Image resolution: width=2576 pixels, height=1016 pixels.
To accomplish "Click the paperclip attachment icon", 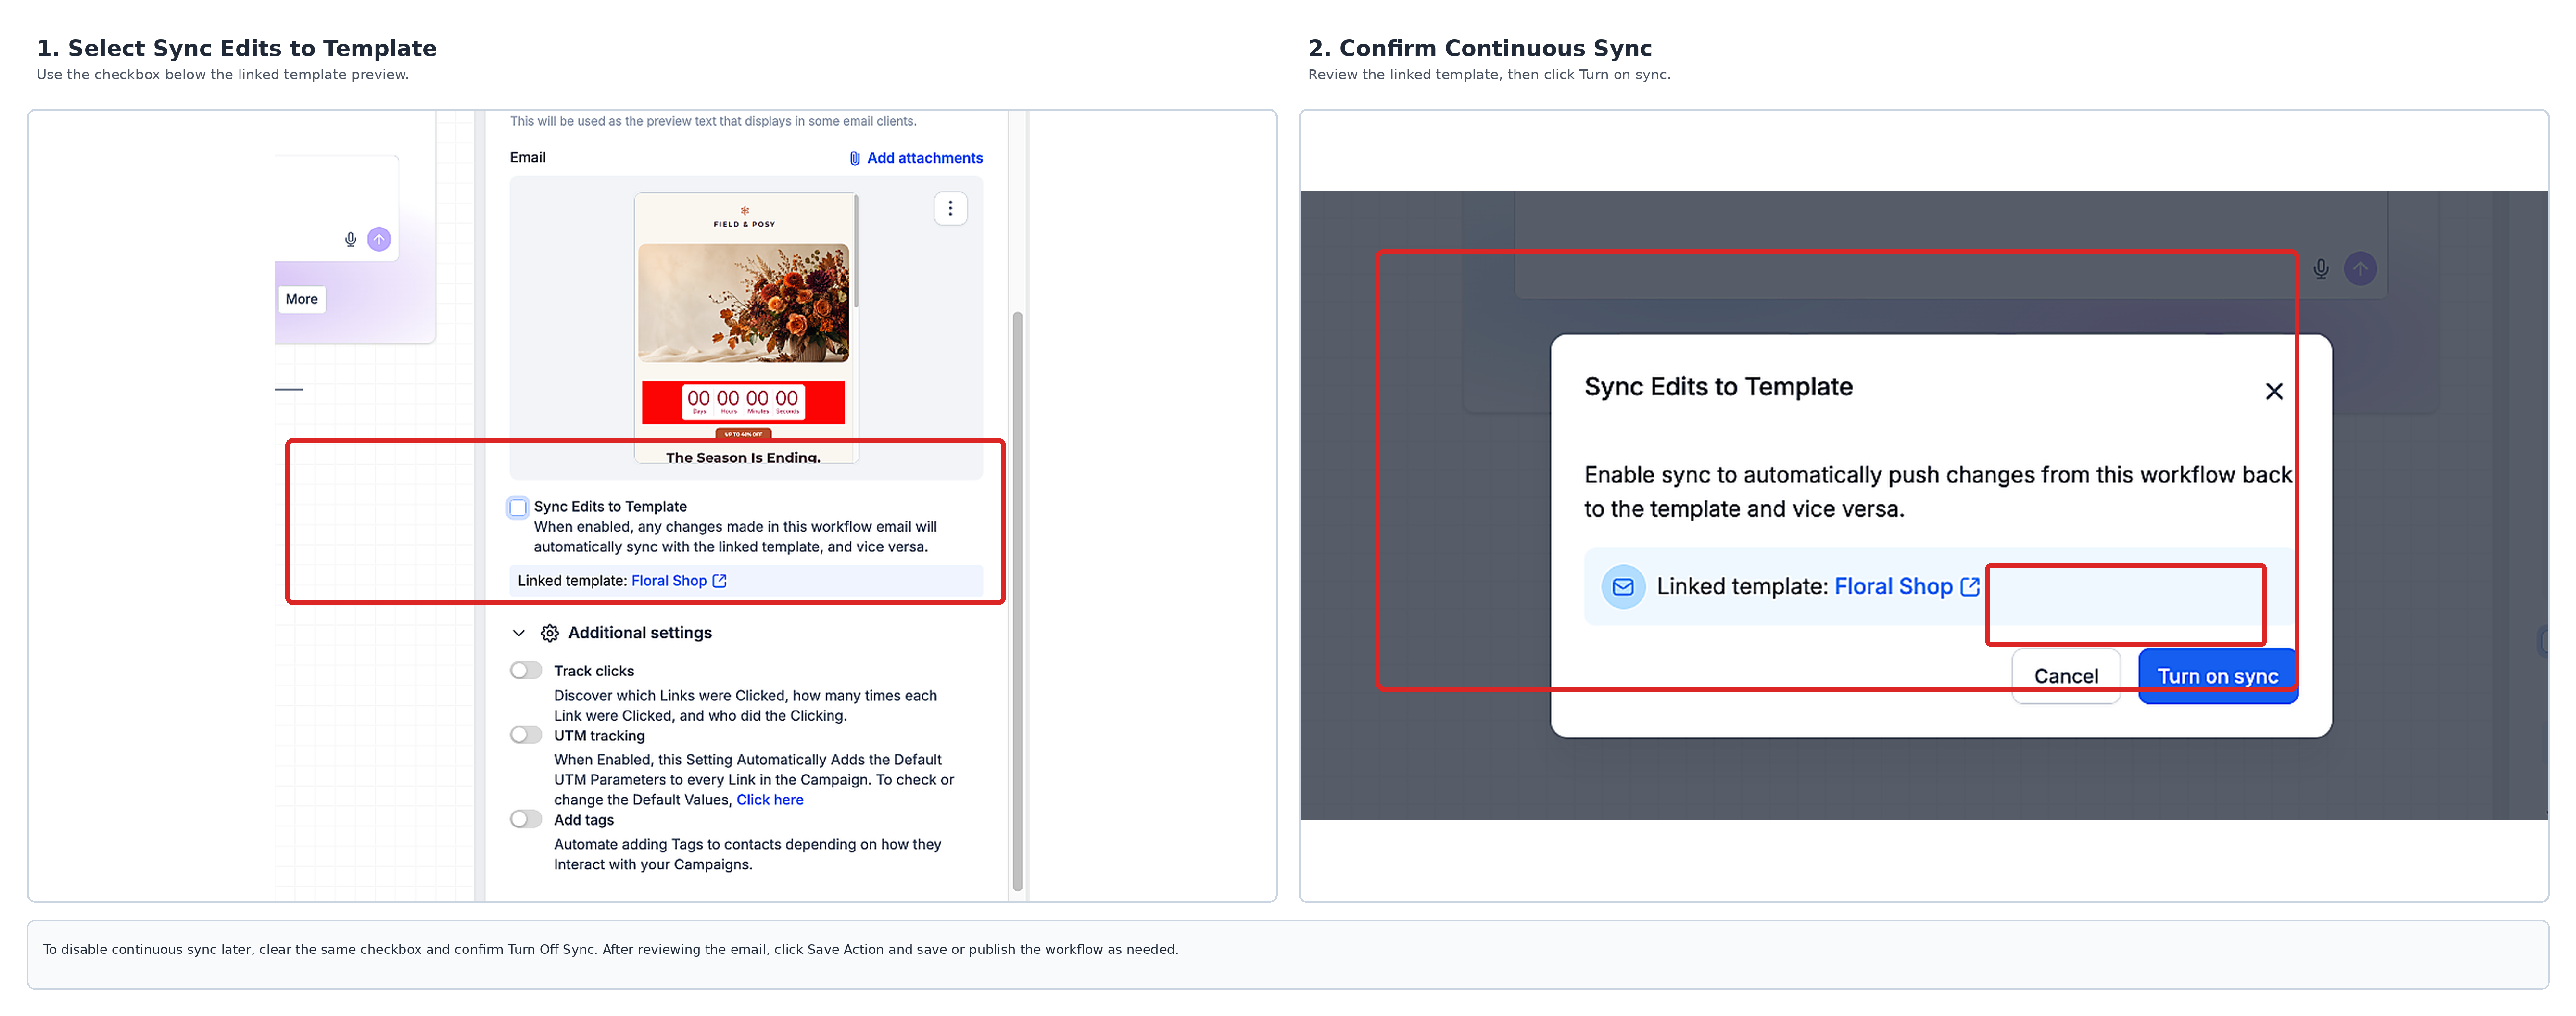I will [855, 158].
